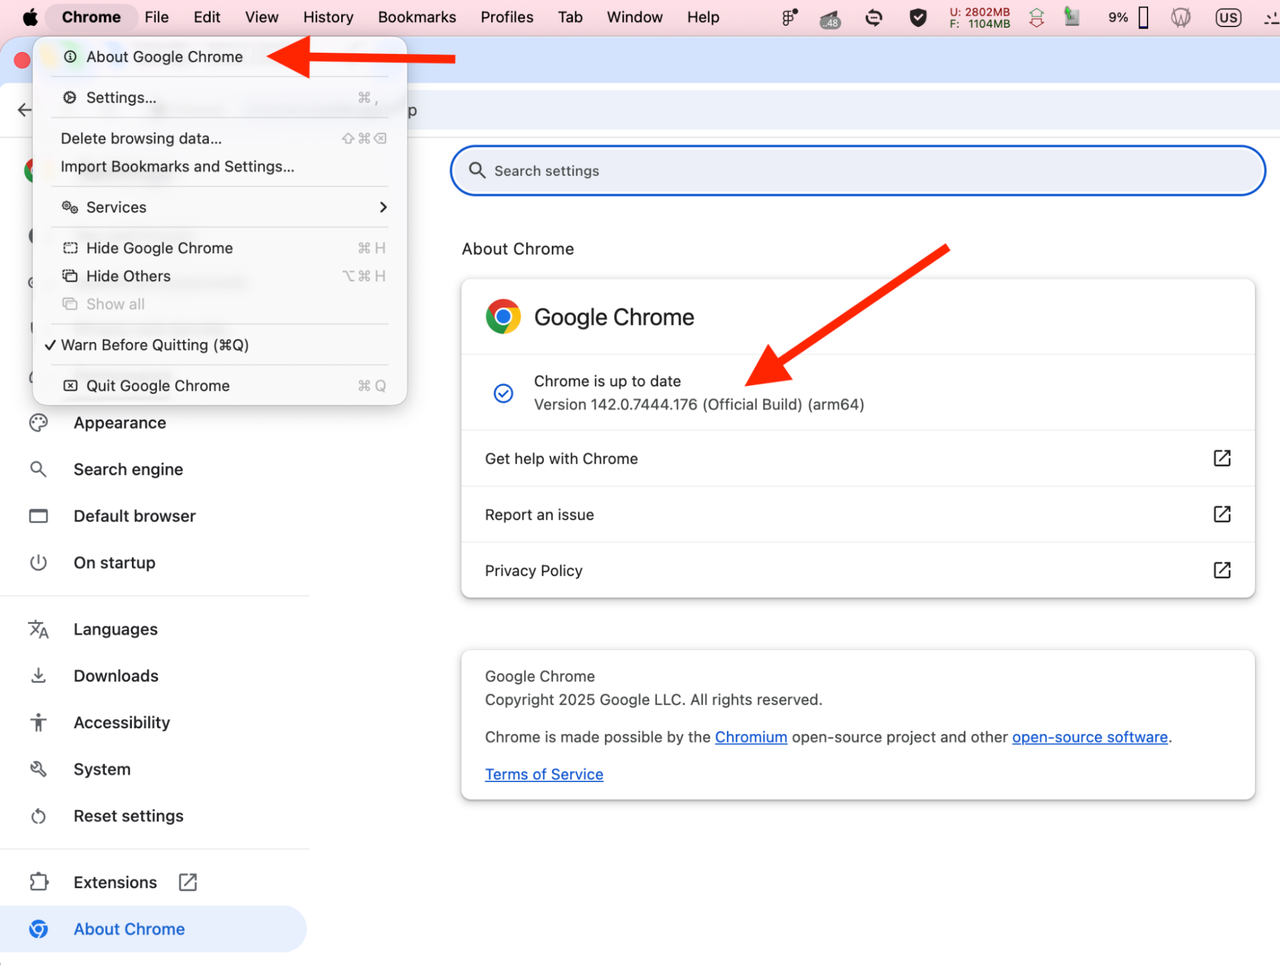Select Settings... in the Chrome menu
This screenshot has width=1280, height=966.
(x=219, y=97)
